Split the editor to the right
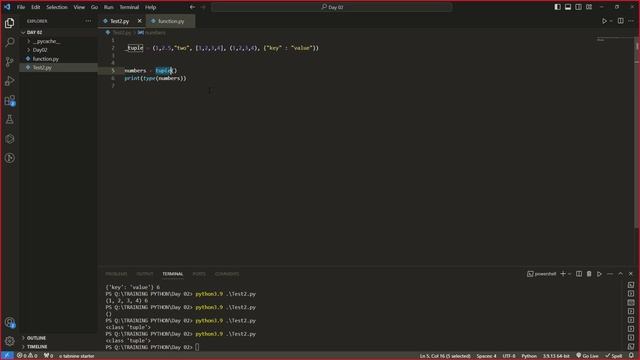This screenshot has width=640, height=360. click(x=620, y=21)
